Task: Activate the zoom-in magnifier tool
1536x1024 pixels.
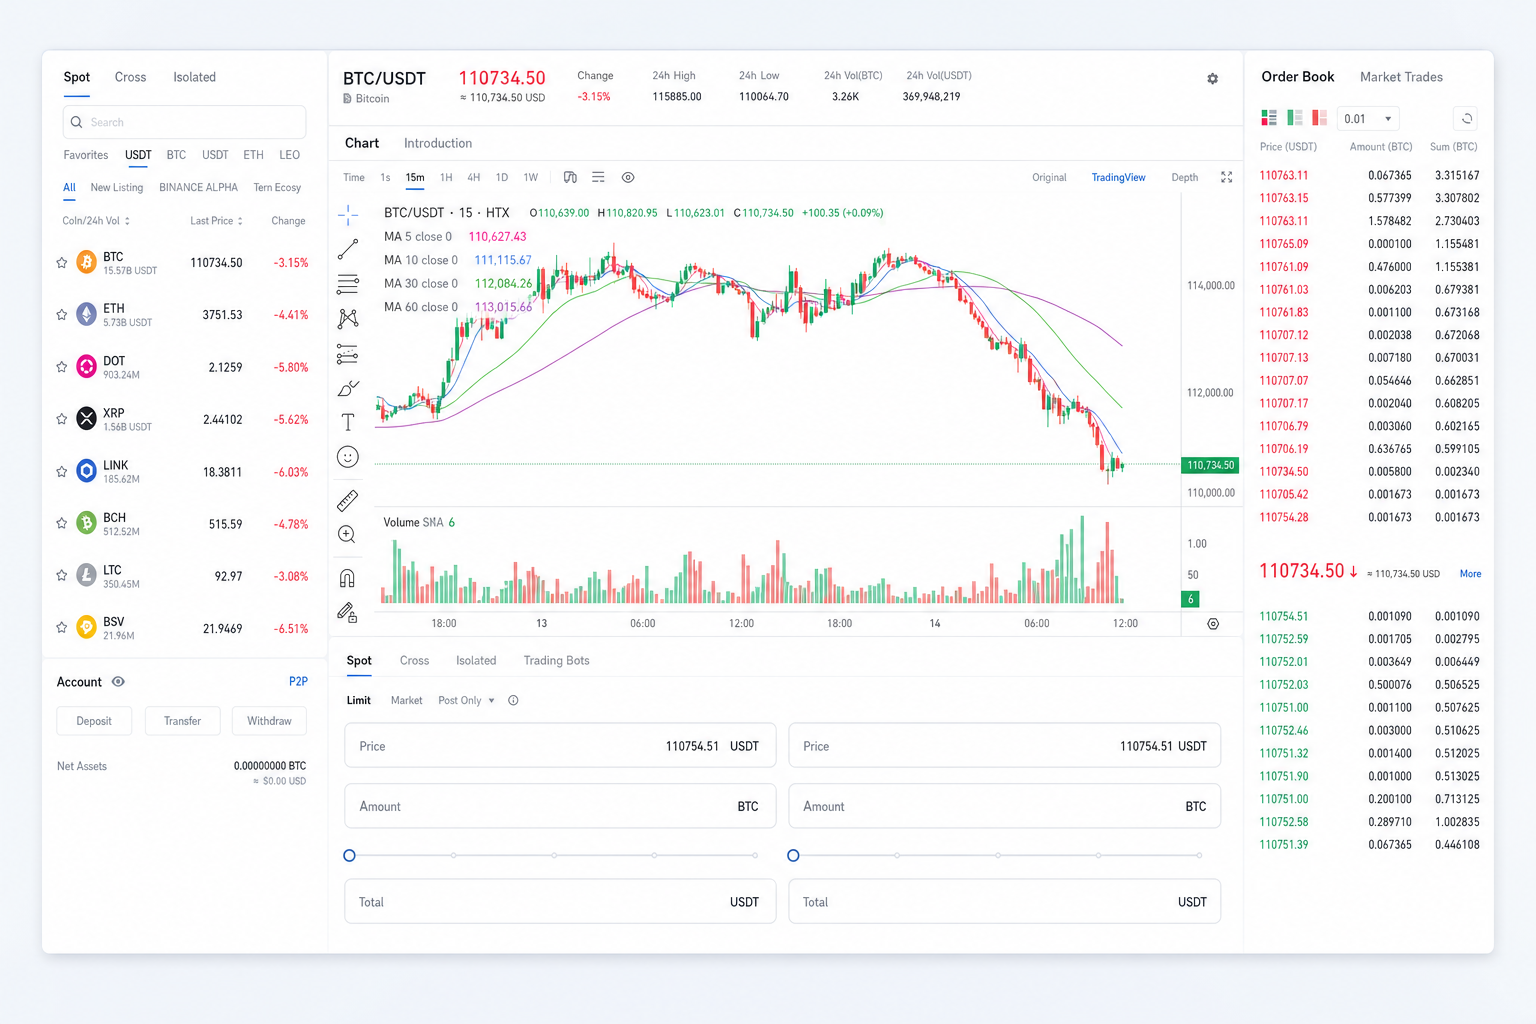Action: 347,535
